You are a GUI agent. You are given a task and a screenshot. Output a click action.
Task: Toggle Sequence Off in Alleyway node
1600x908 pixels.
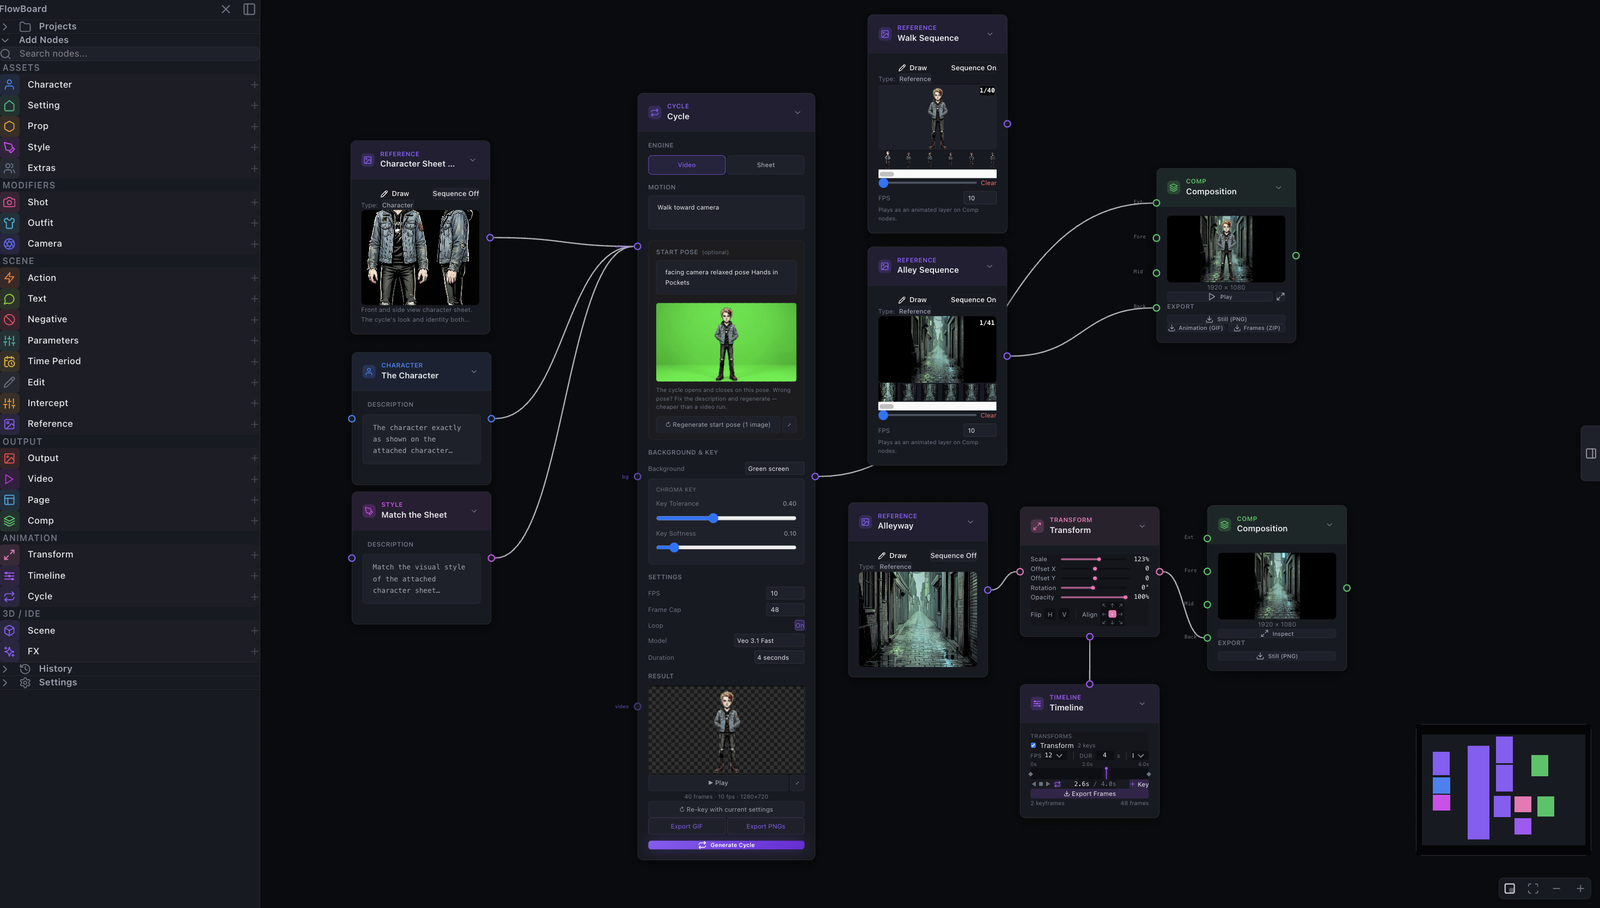pyautogui.click(x=953, y=556)
